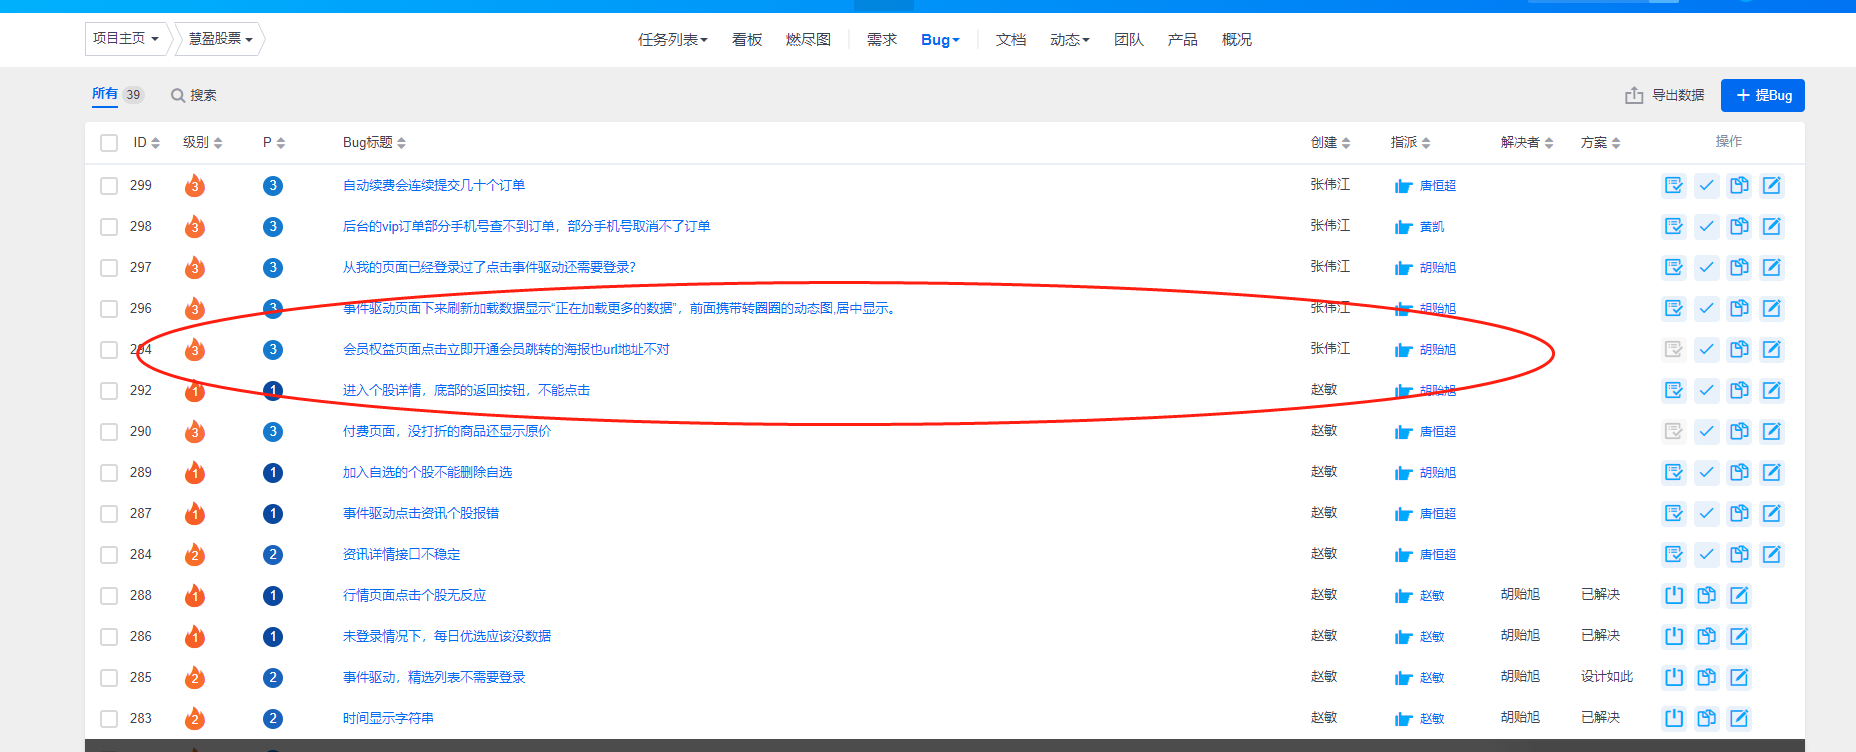Click the edit icon for bug 283

(x=1739, y=718)
